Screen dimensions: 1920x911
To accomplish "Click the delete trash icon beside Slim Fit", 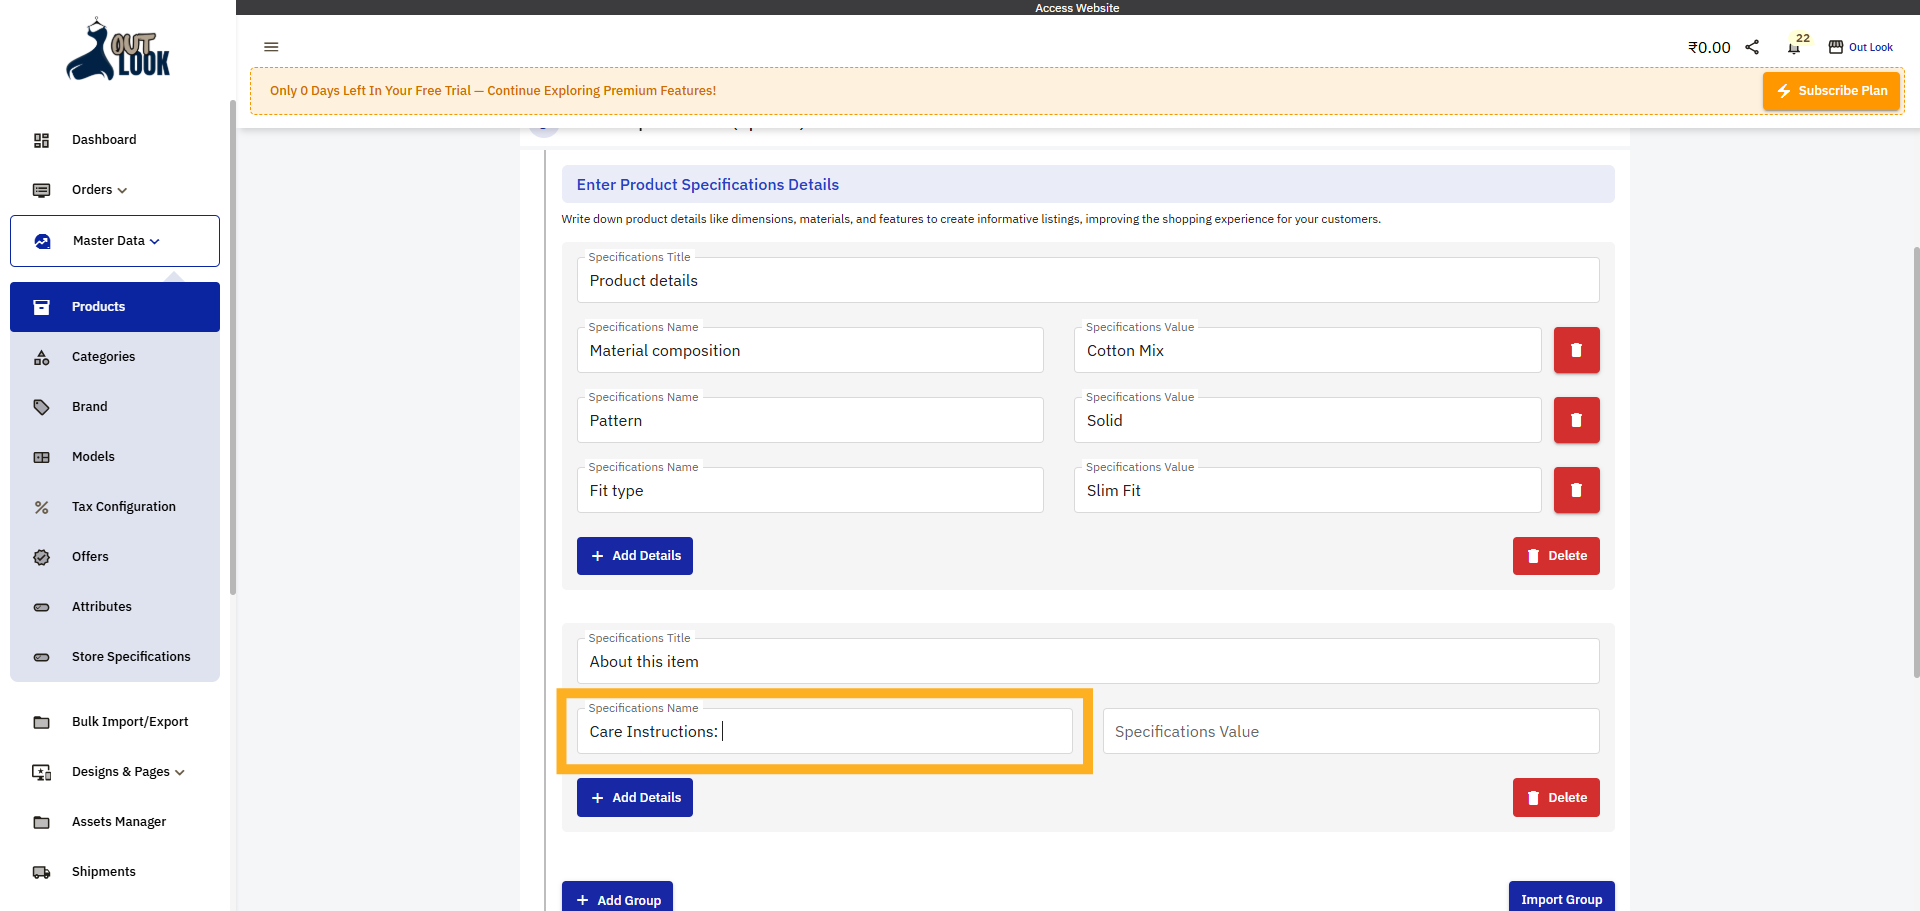I will [1576, 490].
